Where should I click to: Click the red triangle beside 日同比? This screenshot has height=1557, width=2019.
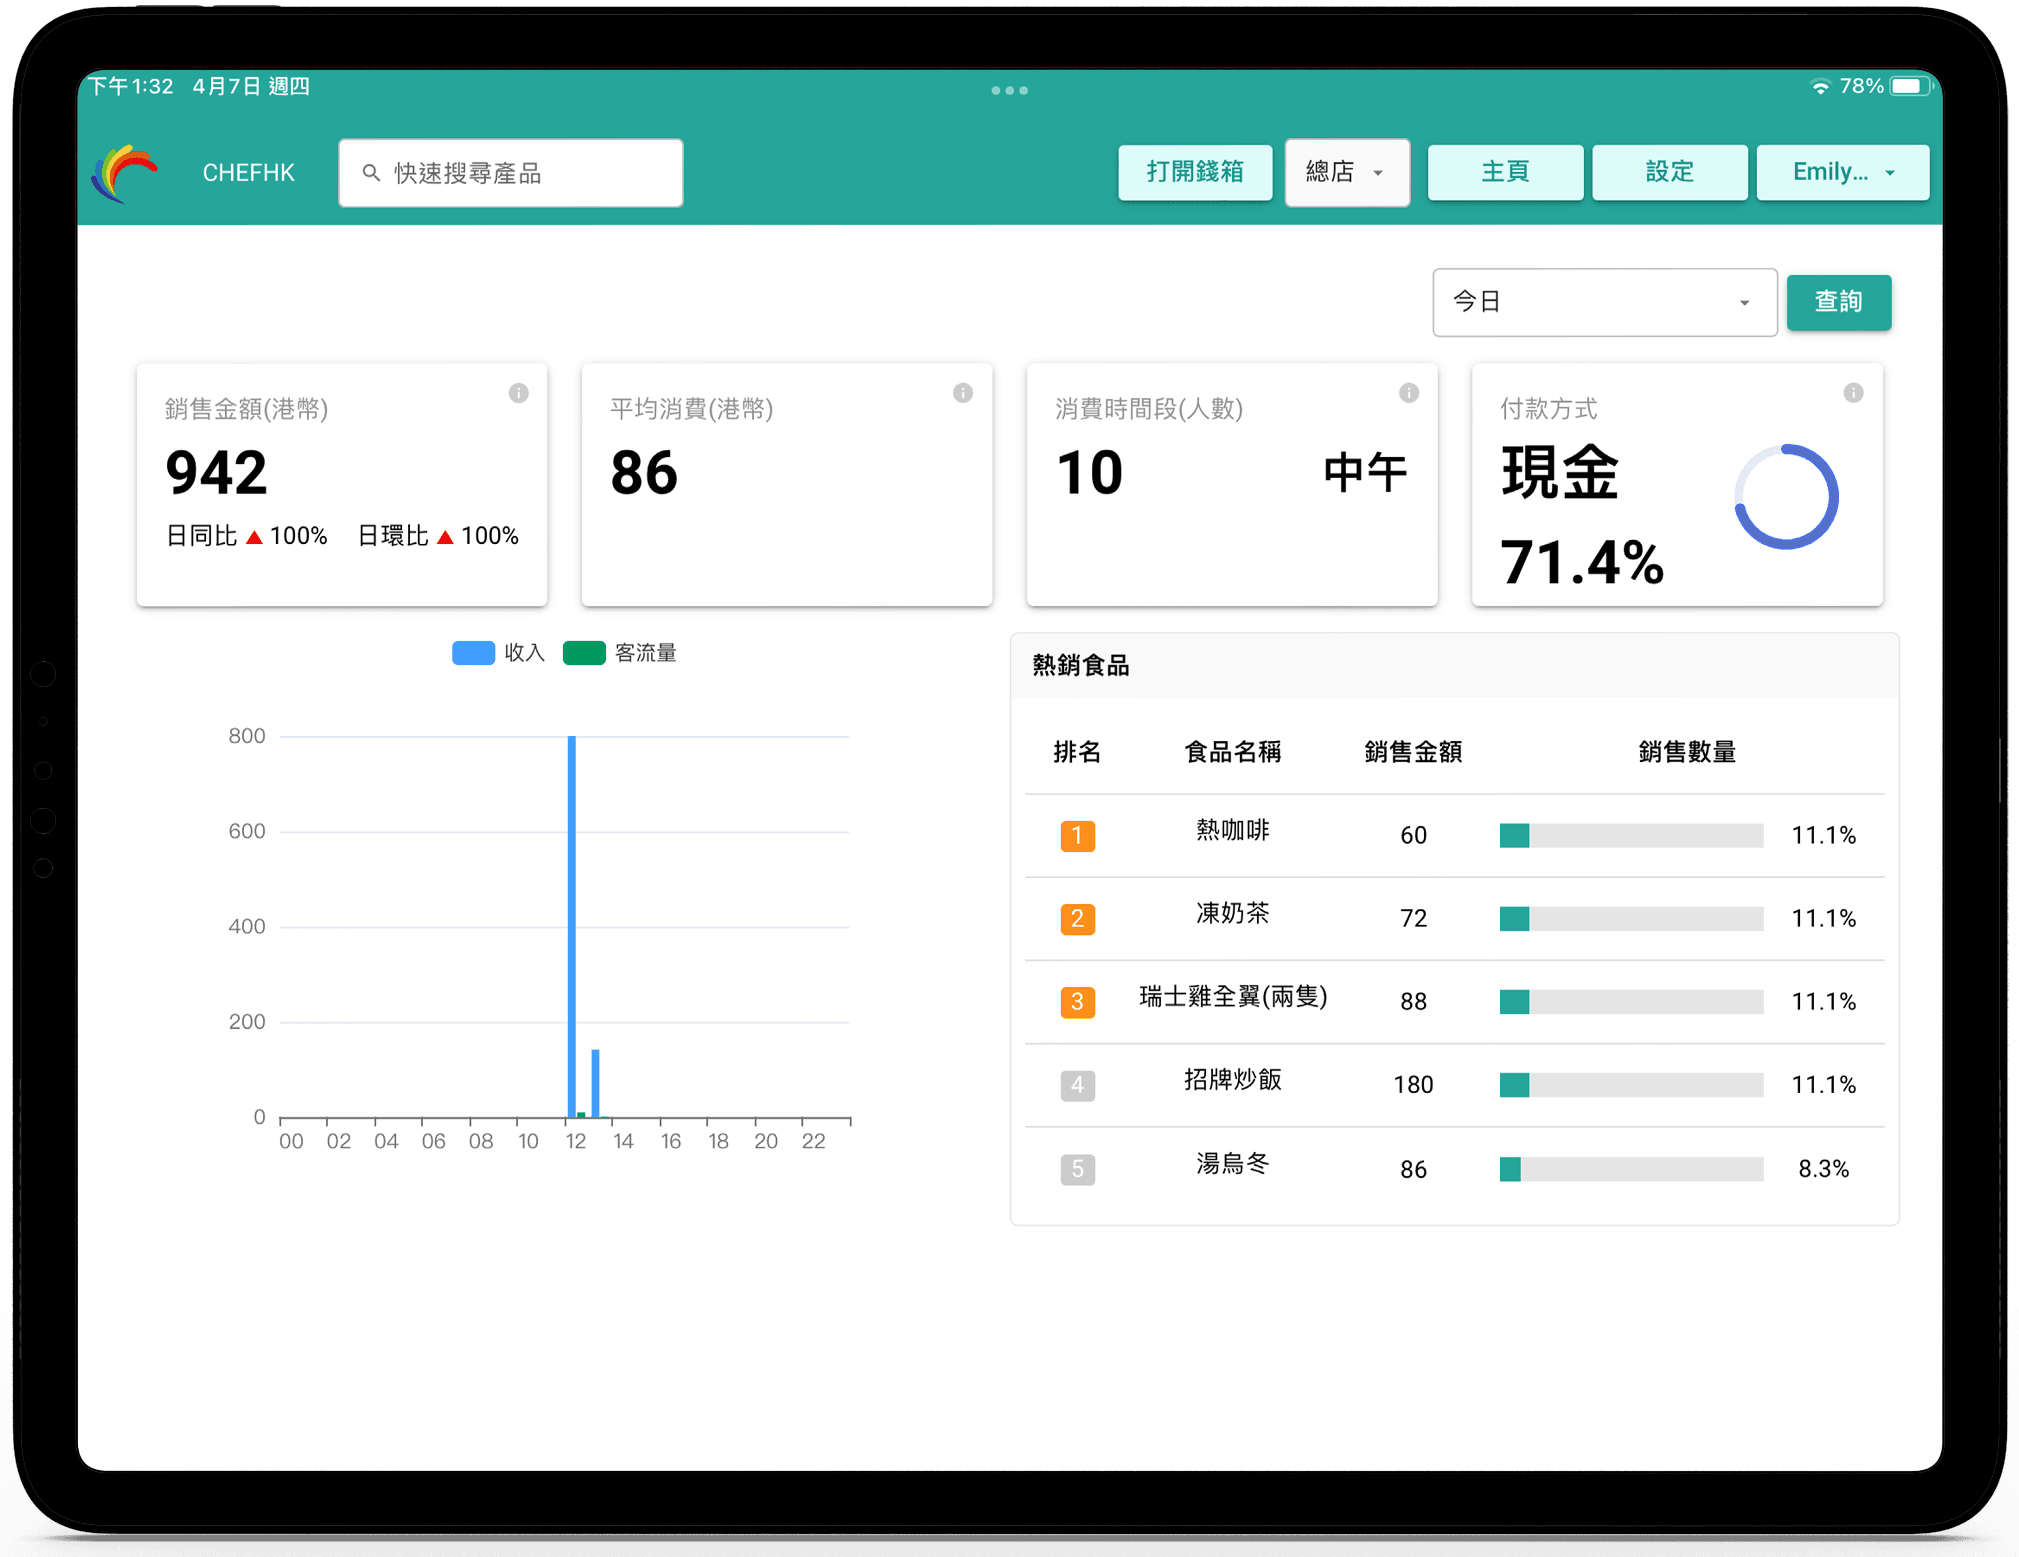click(x=254, y=537)
